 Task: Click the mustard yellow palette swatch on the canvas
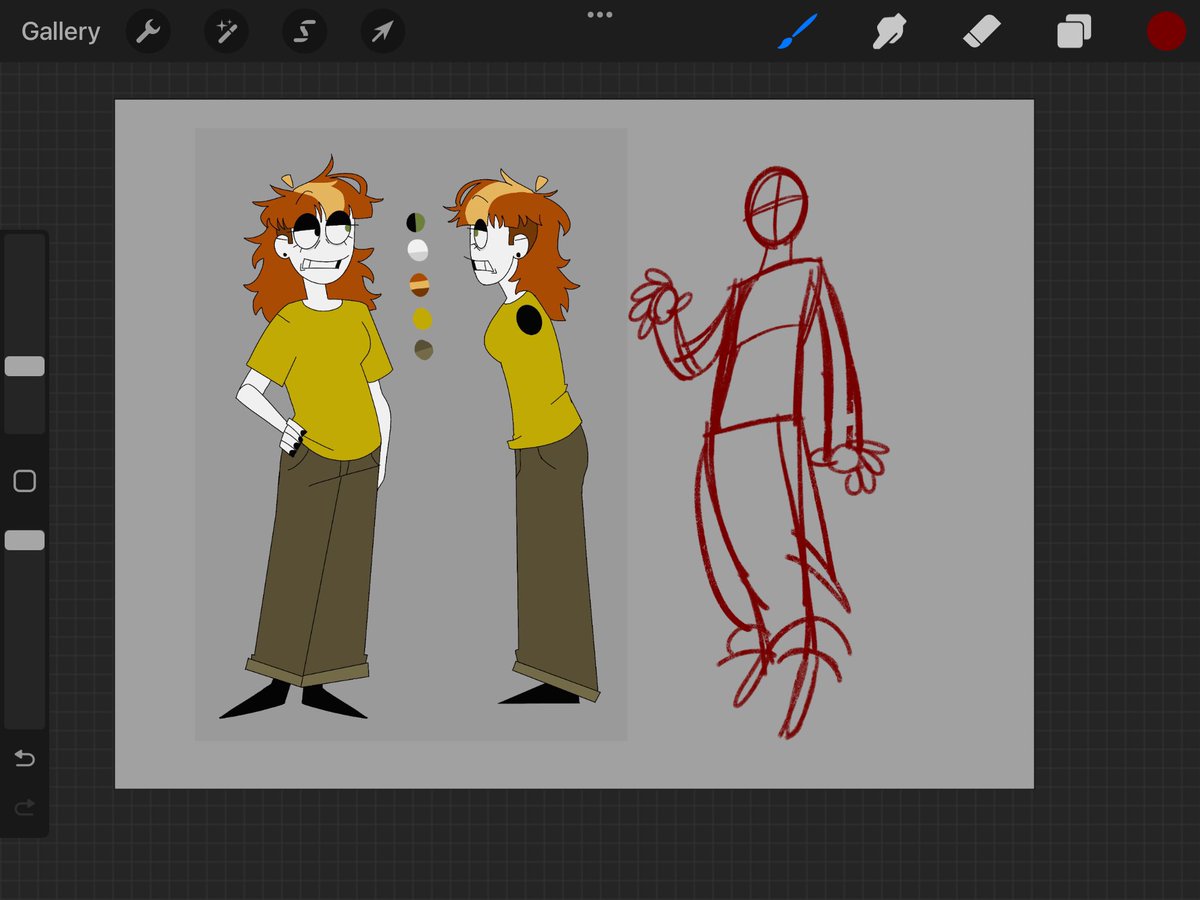(422, 319)
